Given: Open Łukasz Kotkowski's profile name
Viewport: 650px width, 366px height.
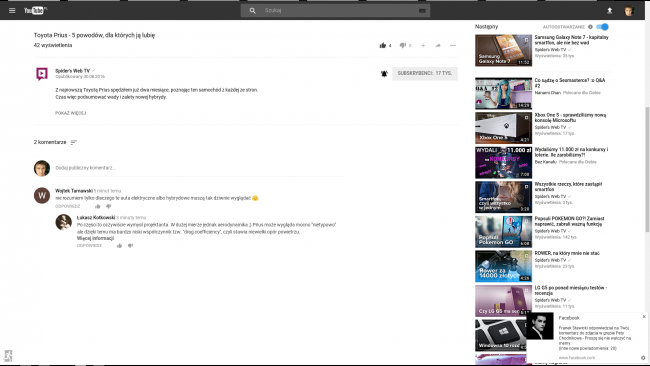Looking at the screenshot, I should click(96, 217).
